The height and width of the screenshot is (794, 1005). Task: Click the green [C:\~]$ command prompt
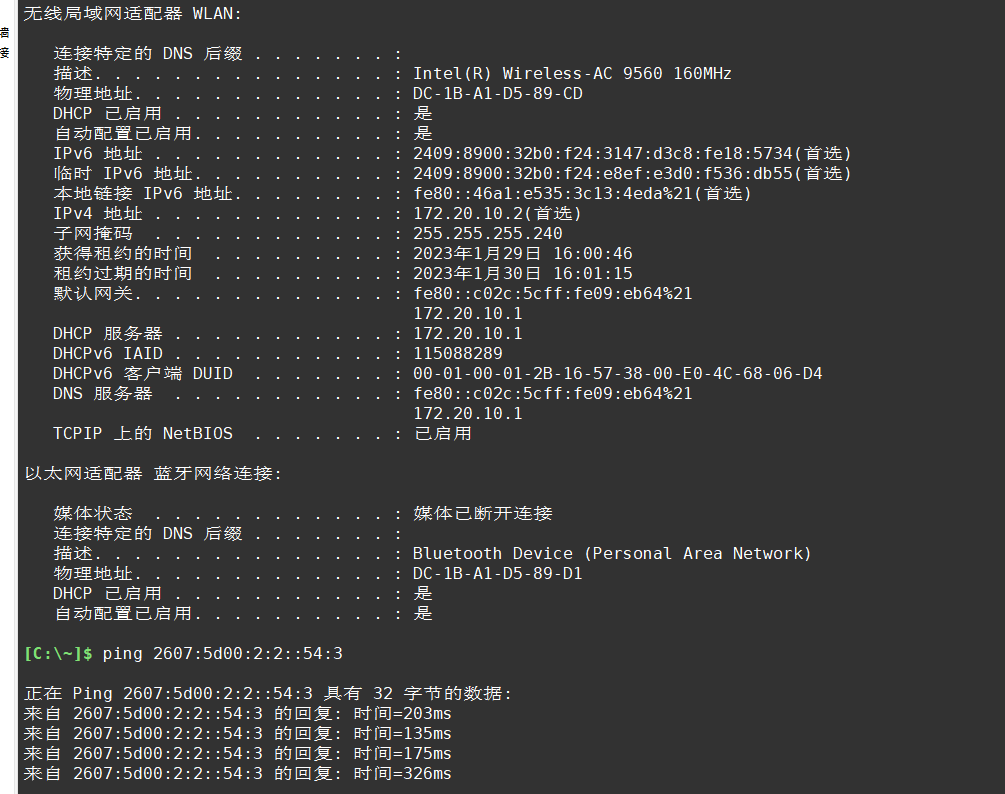(x=58, y=654)
